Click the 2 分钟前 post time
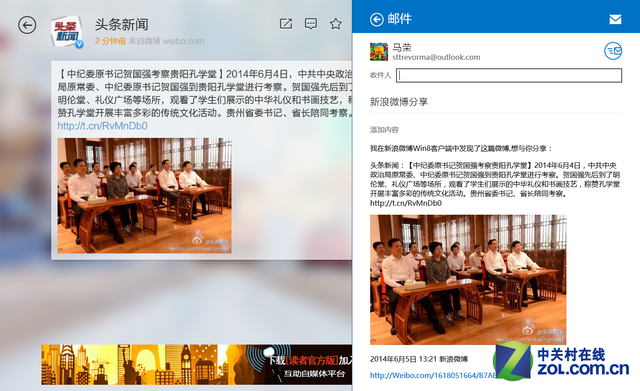Image resolution: width=640 pixels, height=391 pixels. coord(110,41)
